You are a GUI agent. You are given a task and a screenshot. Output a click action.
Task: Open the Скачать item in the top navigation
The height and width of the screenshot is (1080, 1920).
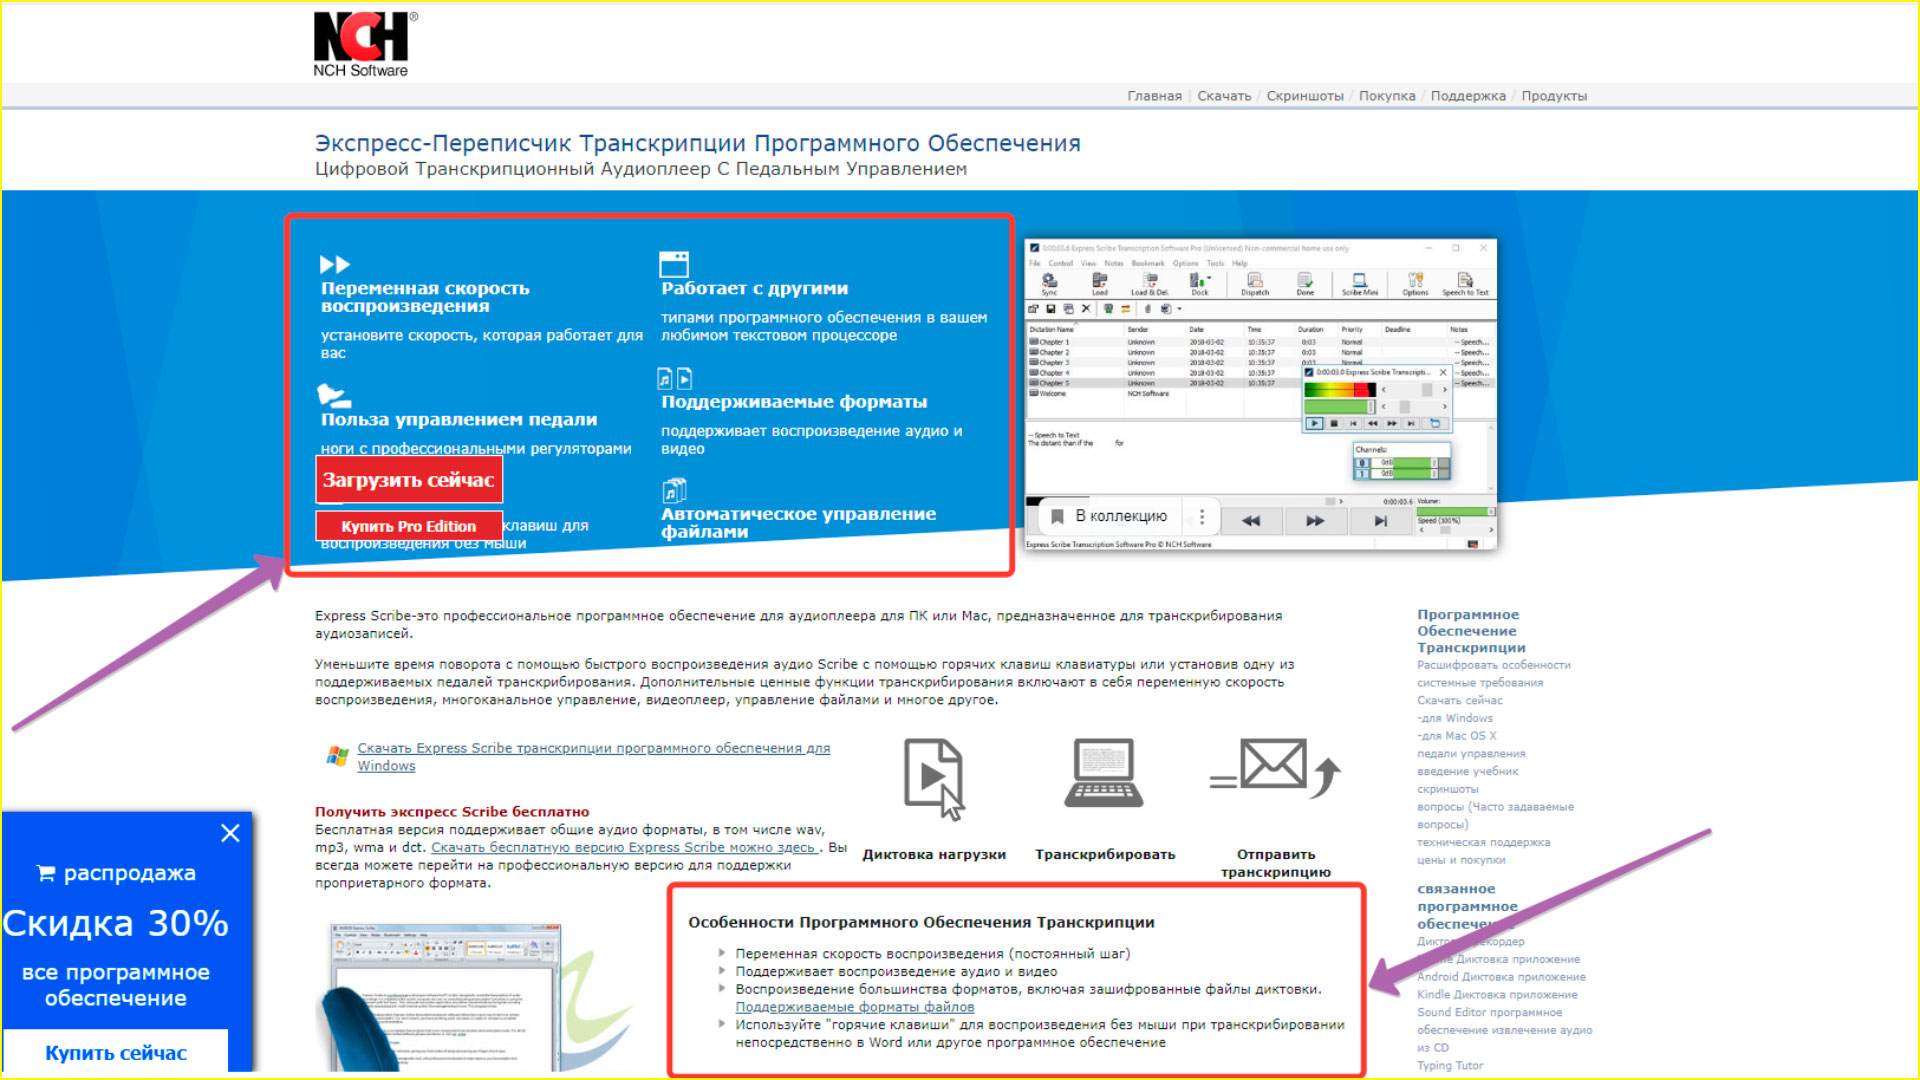[x=1224, y=96]
